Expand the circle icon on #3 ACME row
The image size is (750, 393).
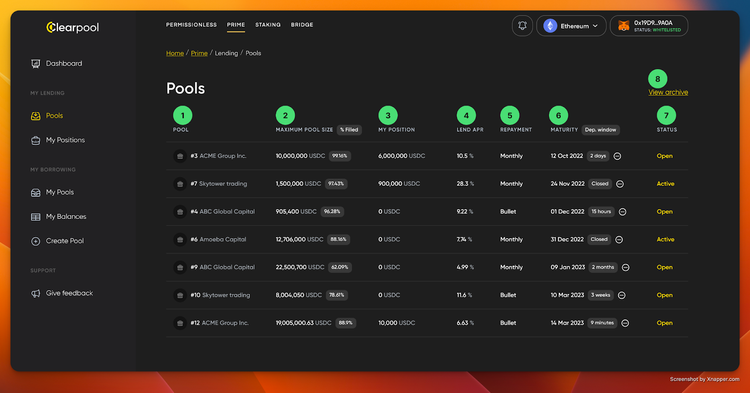click(x=618, y=156)
